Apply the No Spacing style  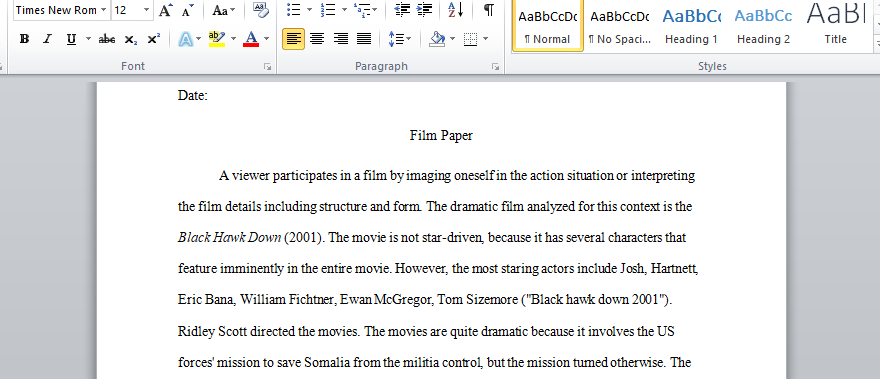point(620,25)
